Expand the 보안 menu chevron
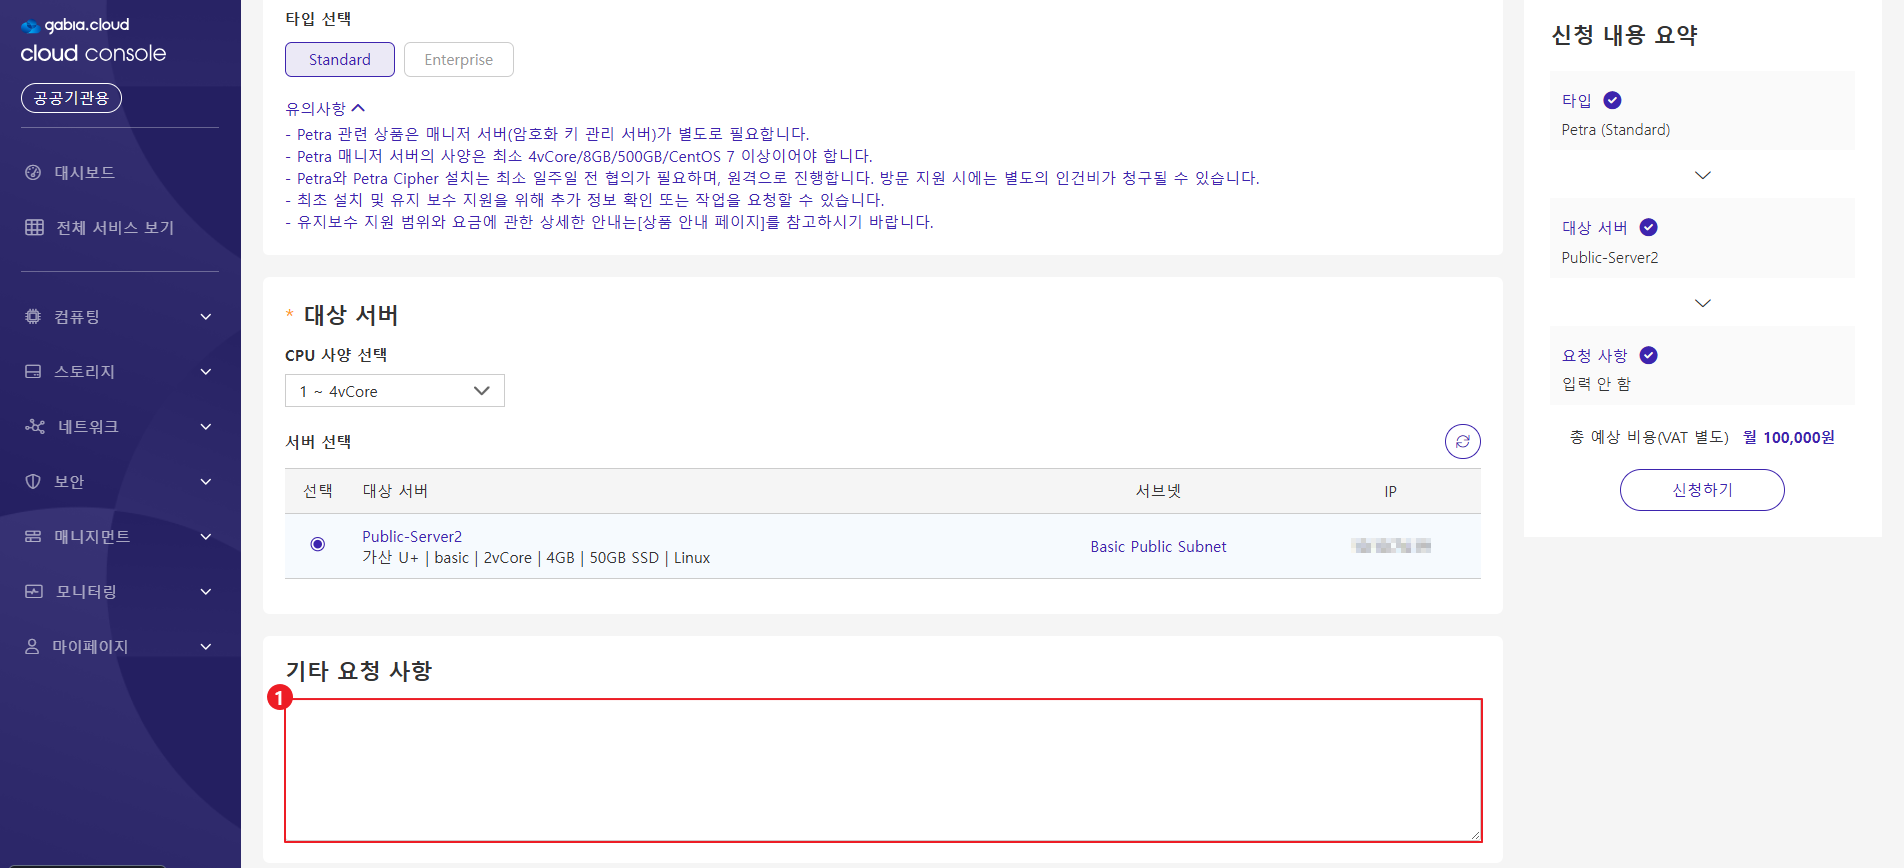 tap(206, 482)
